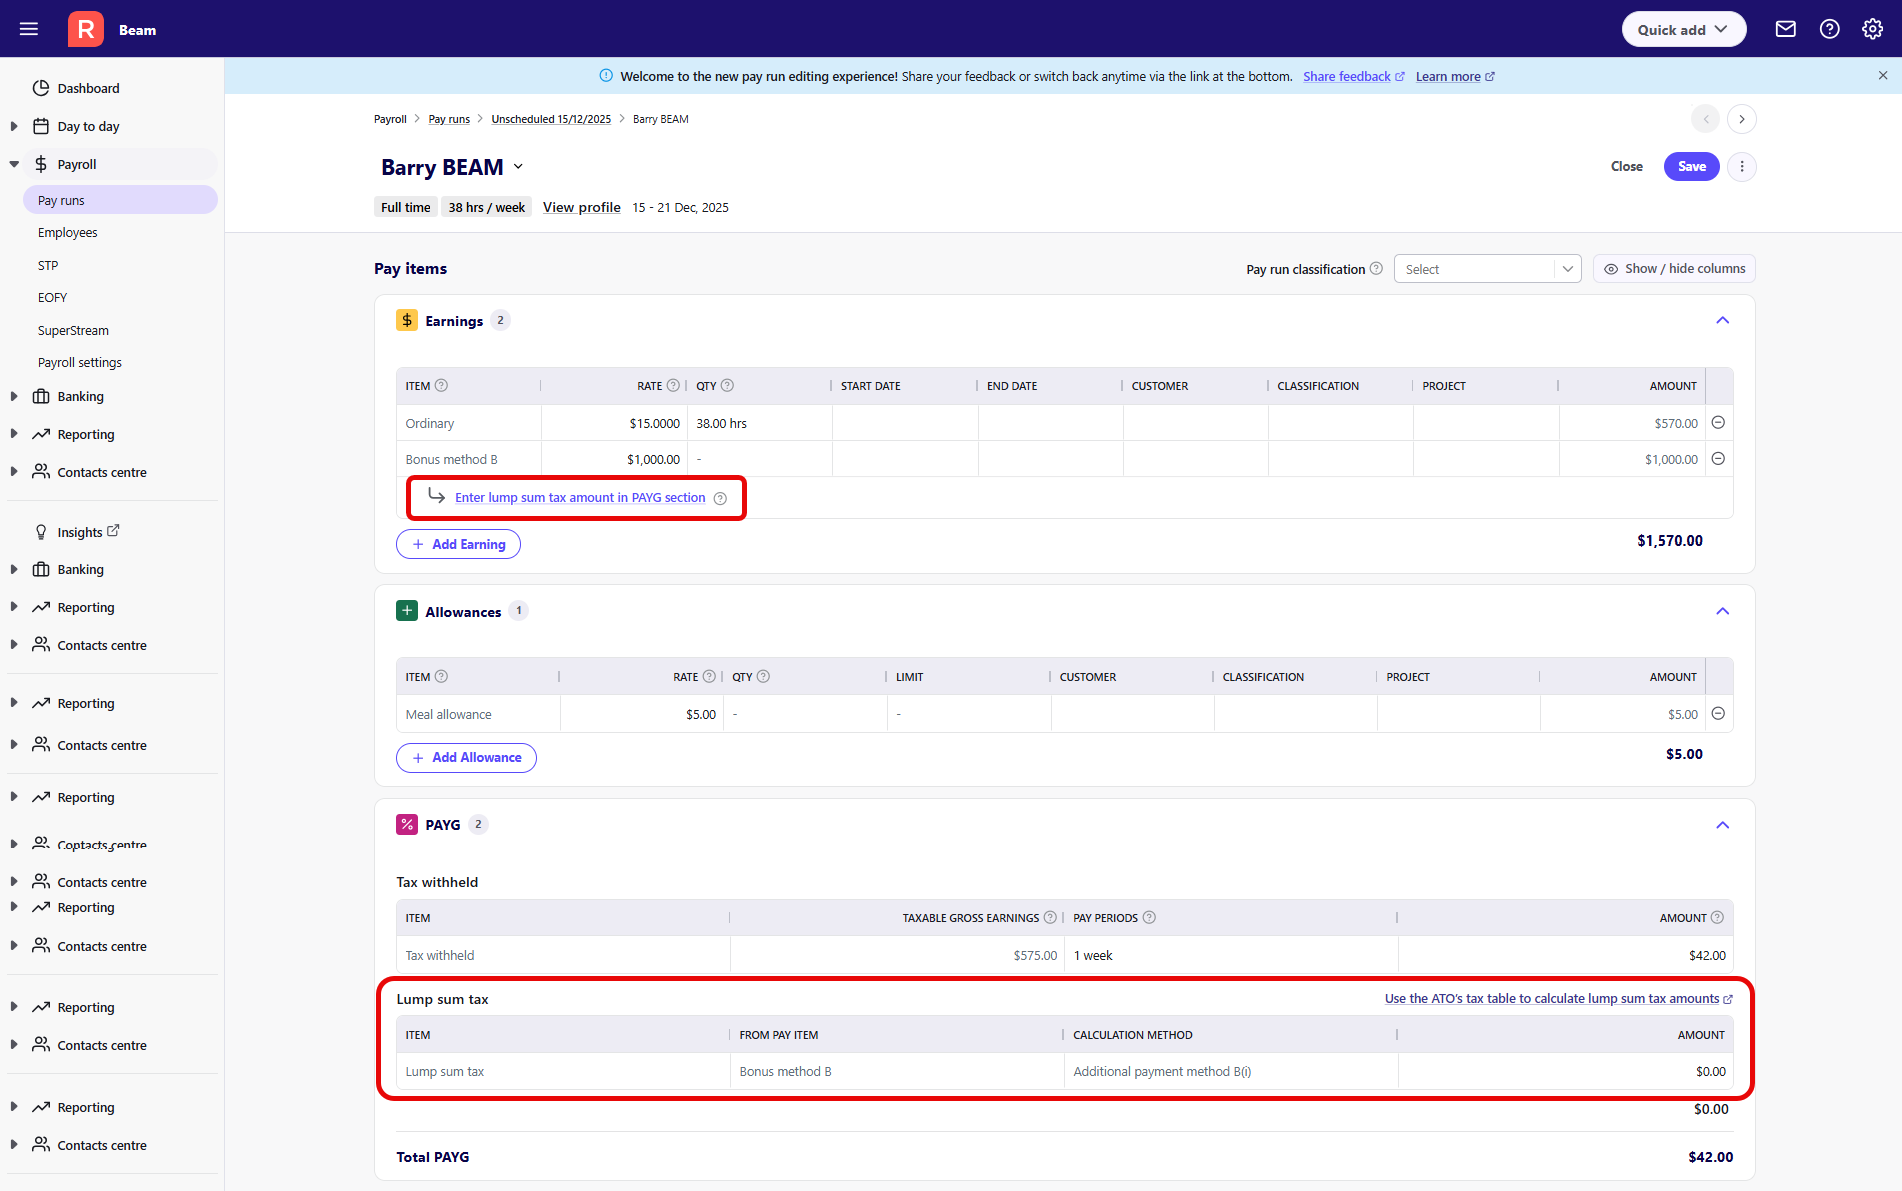Screen dimensions: 1902x1191
Task: Toggle Show / hide columns
Action: (1674, 269)
